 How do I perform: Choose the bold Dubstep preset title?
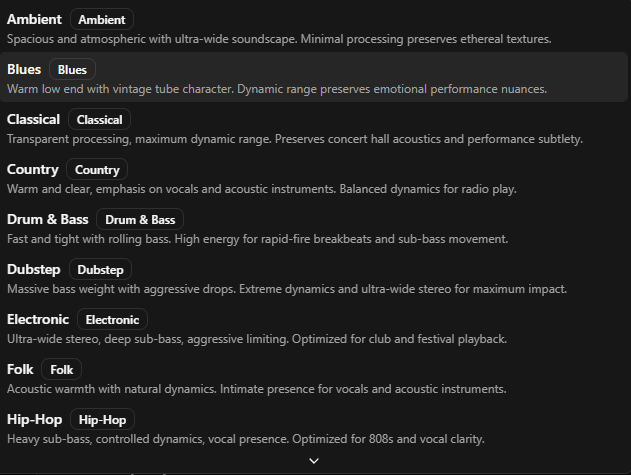click(x=34, y=270)
